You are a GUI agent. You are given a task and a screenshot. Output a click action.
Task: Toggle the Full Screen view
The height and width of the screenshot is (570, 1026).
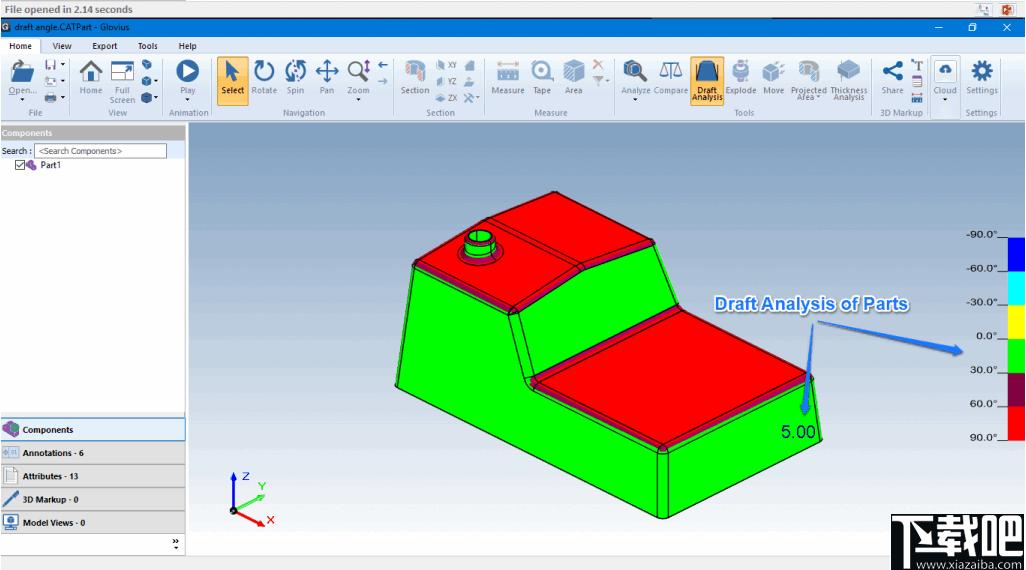tap(122, 81)
